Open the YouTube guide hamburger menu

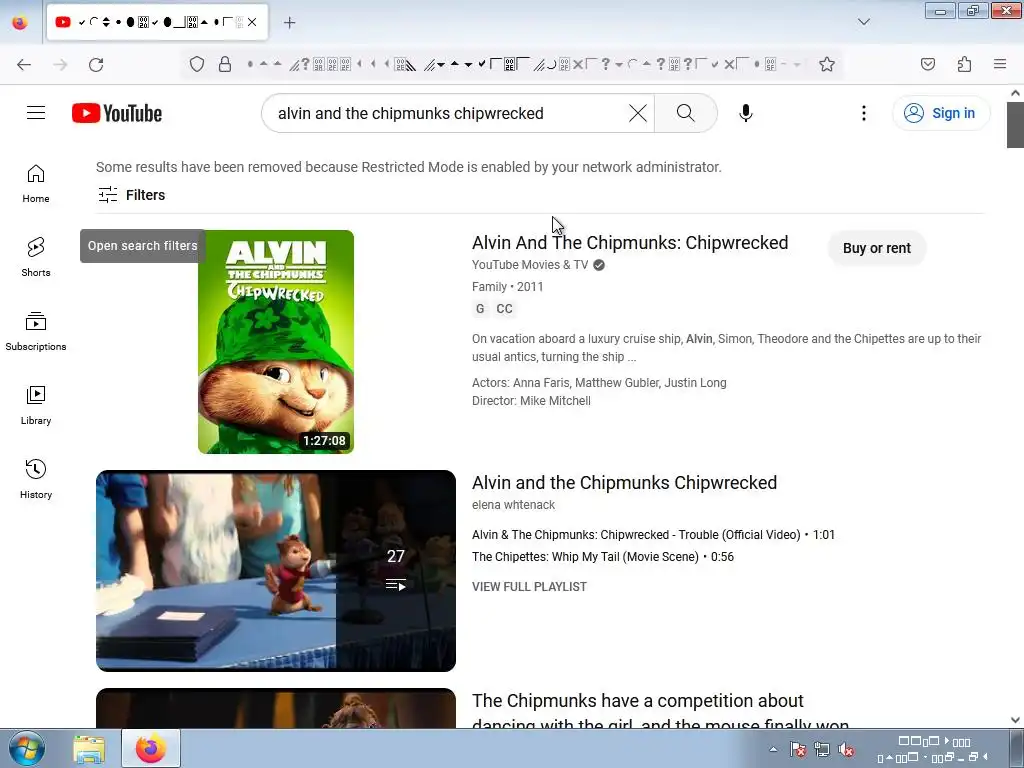[36, 113]
